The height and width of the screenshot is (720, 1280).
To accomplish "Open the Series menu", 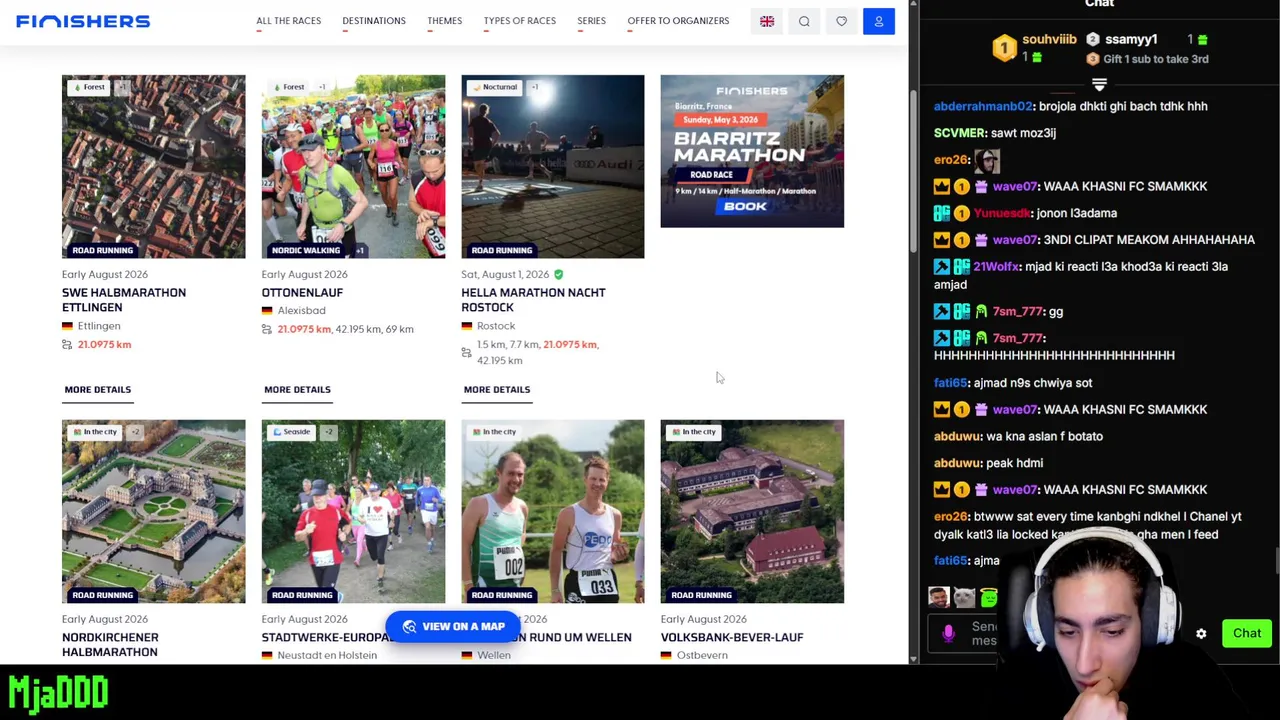I will click(x=591, y=21).
